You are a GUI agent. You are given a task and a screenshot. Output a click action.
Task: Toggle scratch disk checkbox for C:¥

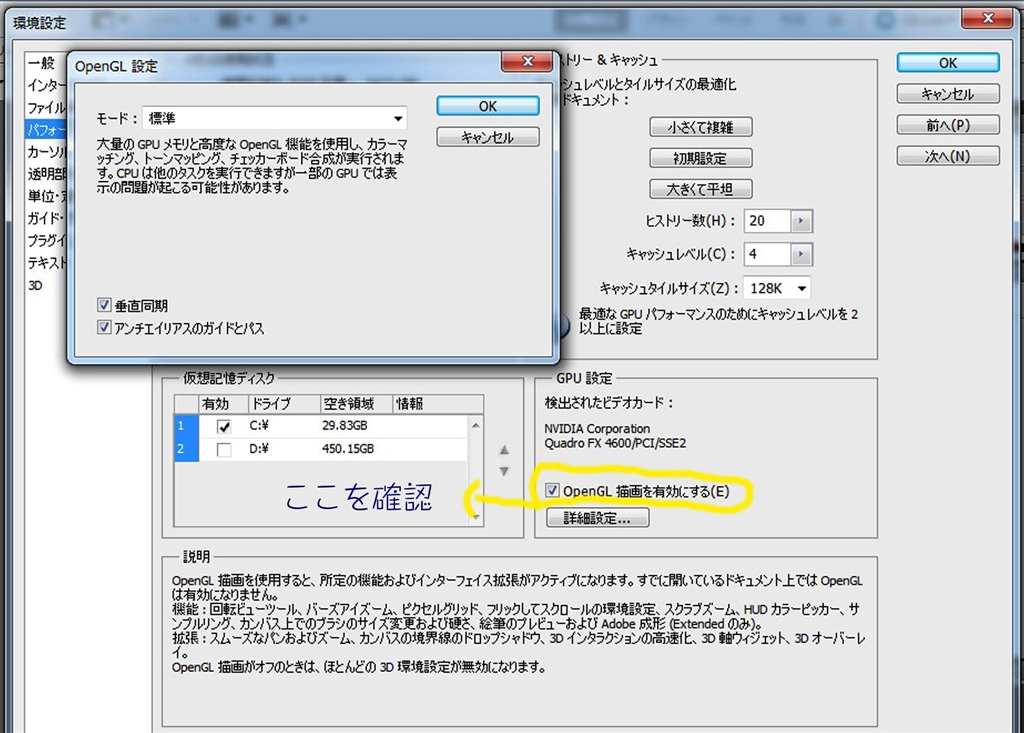point(224,427)
